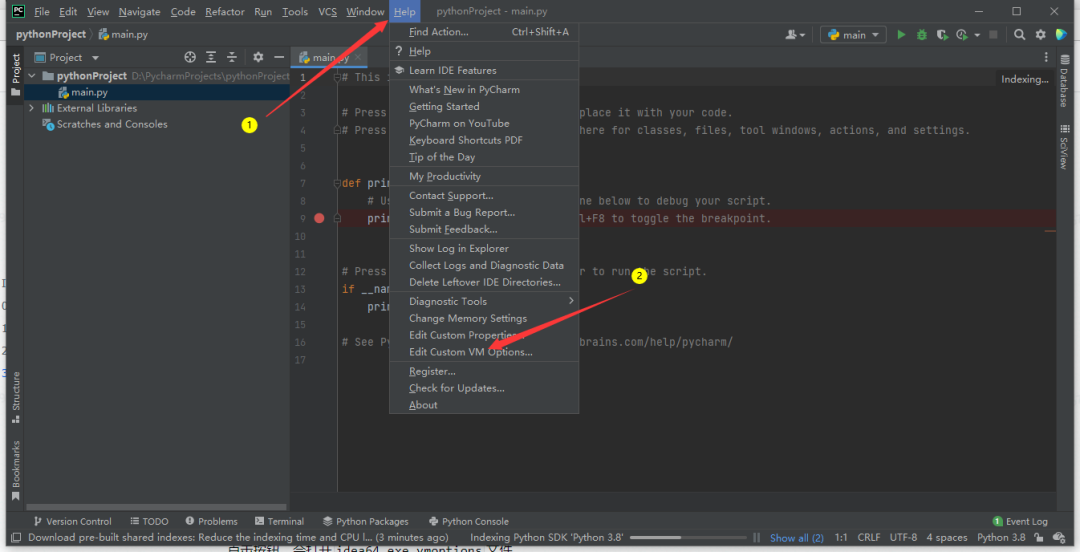Click tool windows quick access icon in status bar
1080x552 pixels.
(x=16, y=538)
